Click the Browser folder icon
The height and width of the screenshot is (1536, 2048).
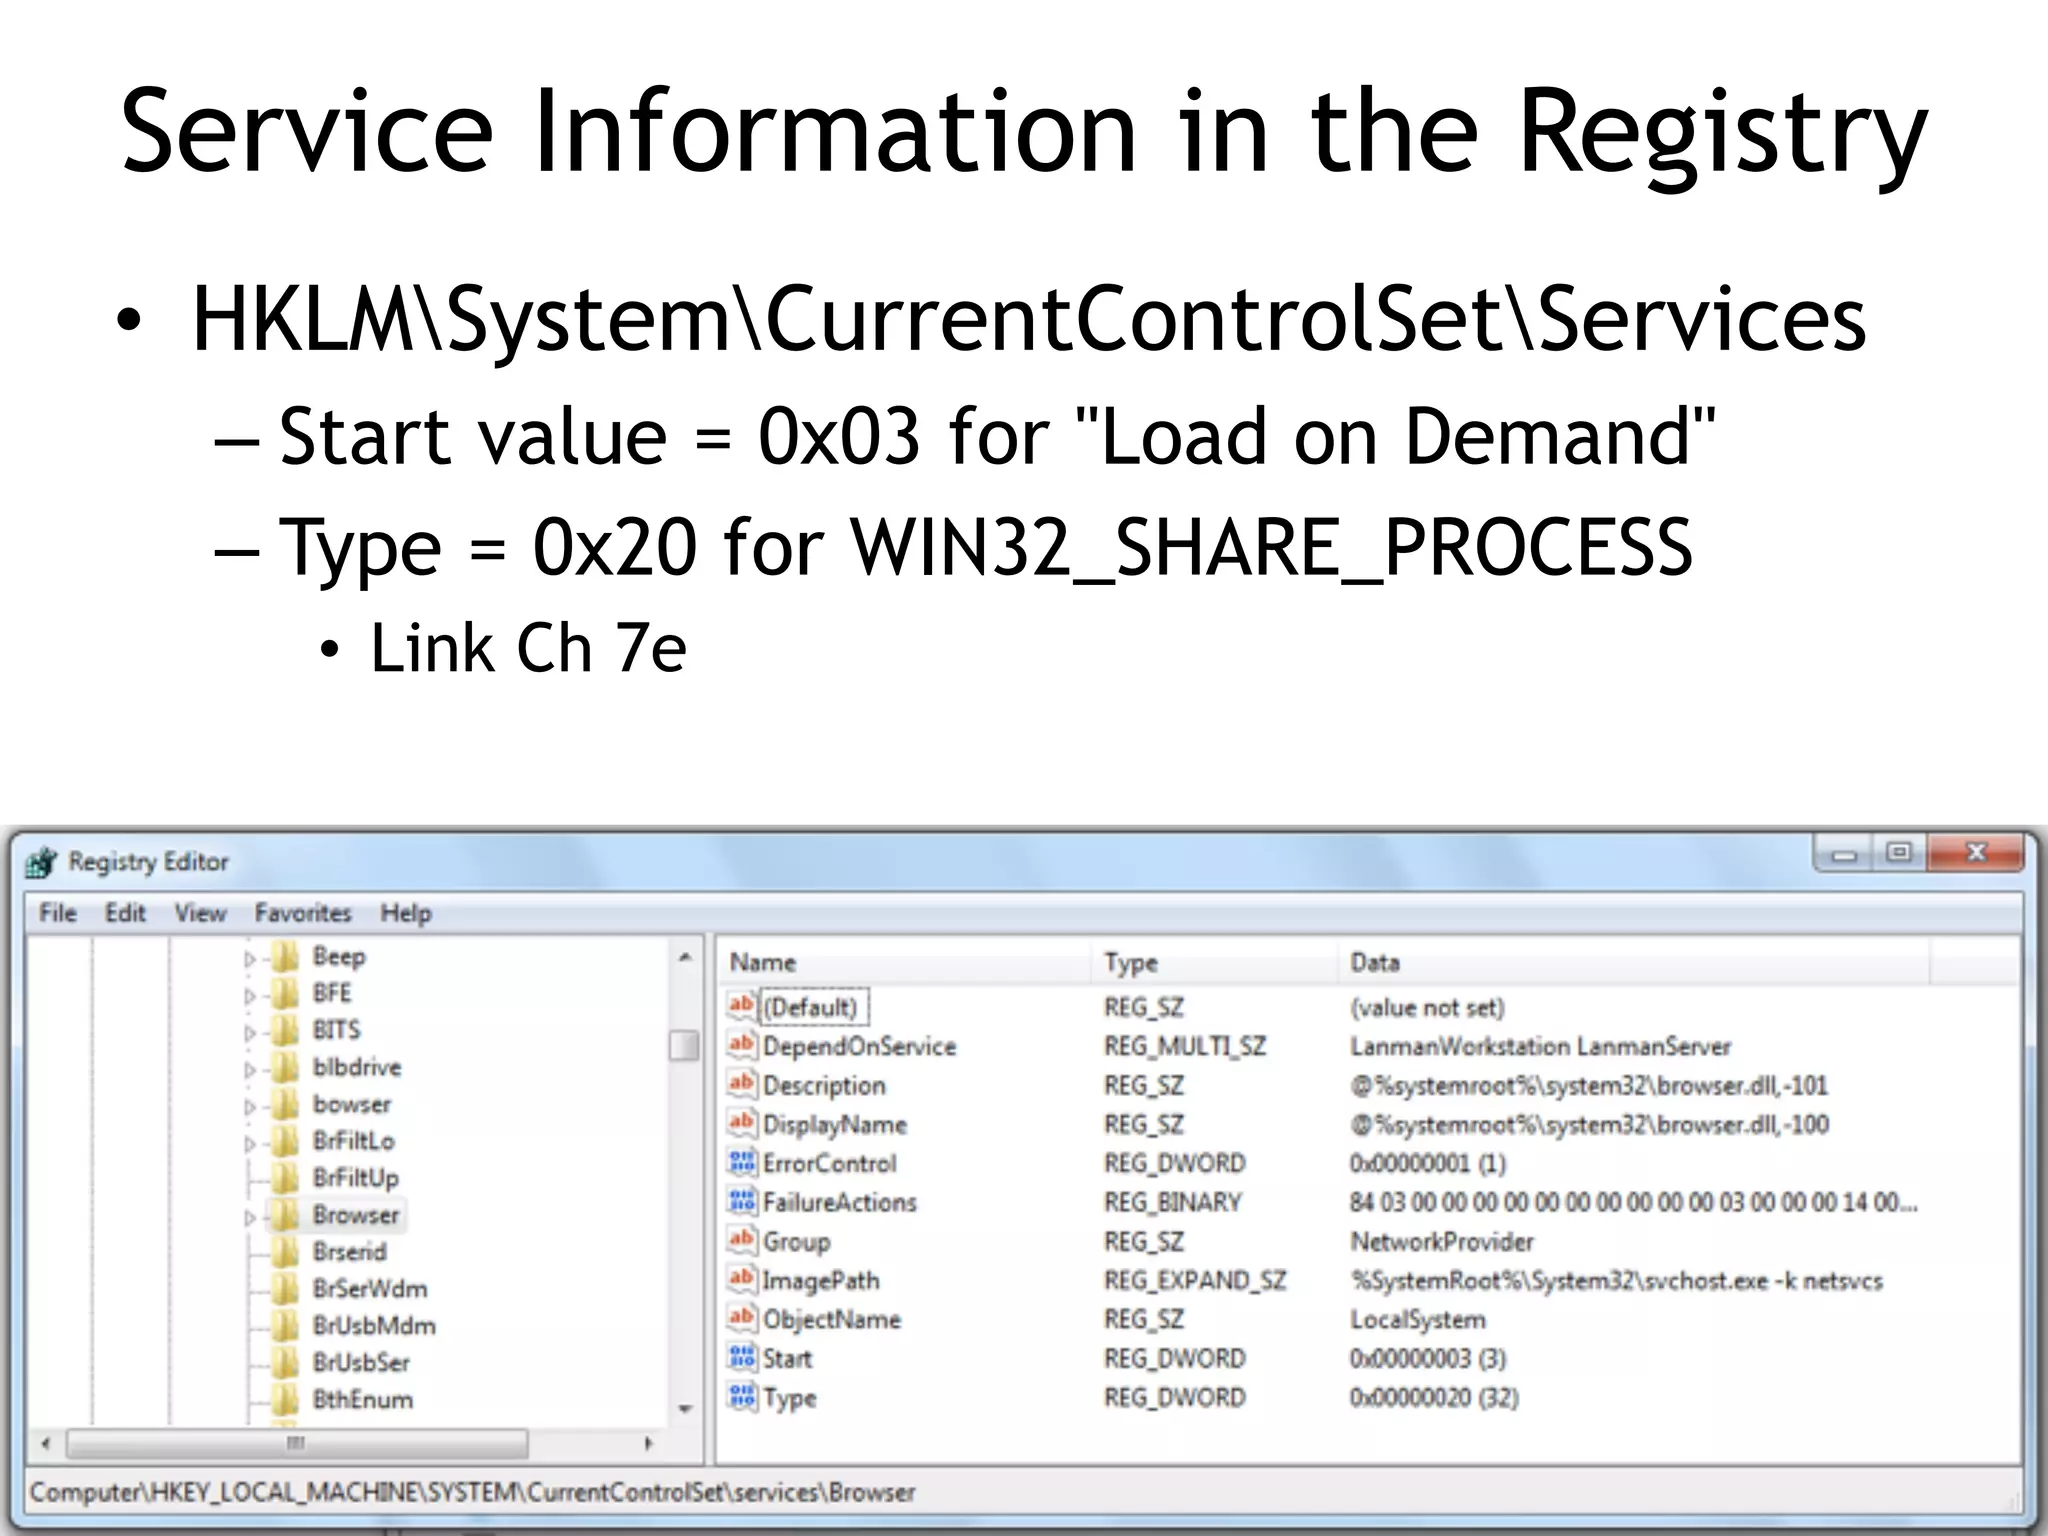pyautogui.click(x=286, y=1216)
